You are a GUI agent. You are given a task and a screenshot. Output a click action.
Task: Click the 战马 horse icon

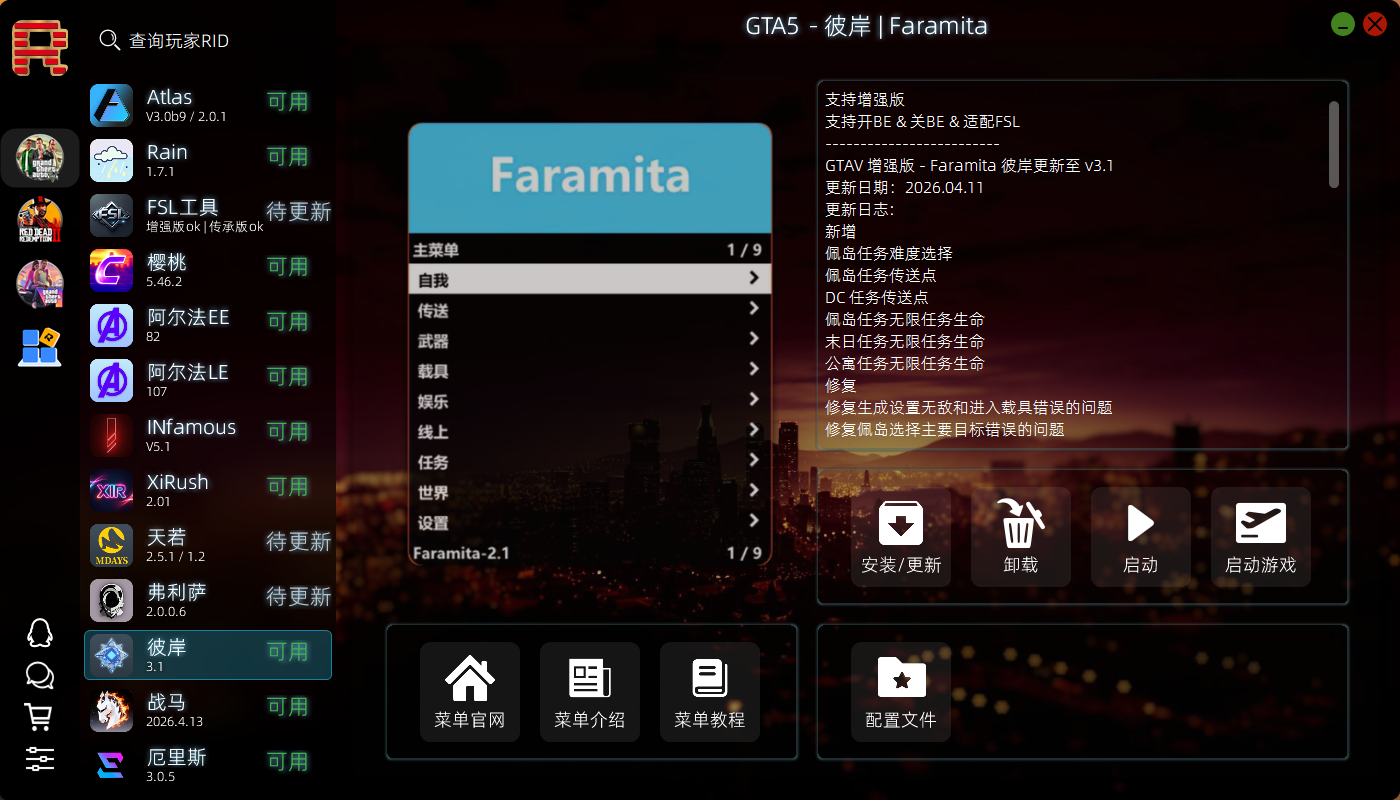click(111, 710)
